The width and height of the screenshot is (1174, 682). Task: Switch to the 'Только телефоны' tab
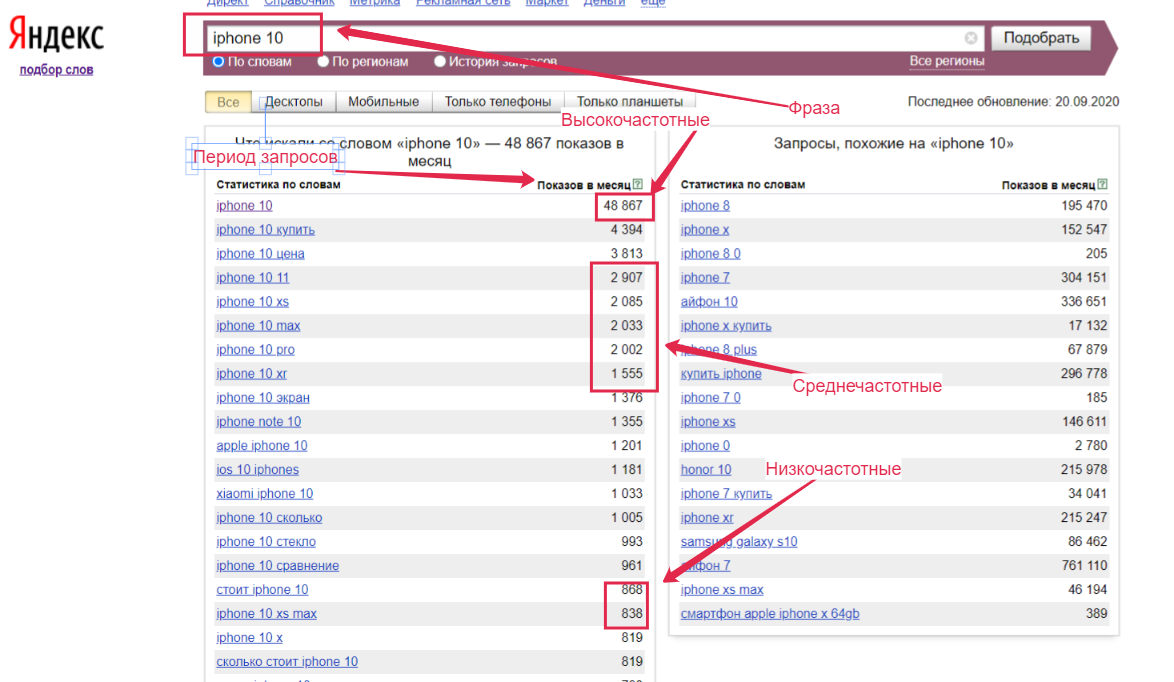pos(498,102)
